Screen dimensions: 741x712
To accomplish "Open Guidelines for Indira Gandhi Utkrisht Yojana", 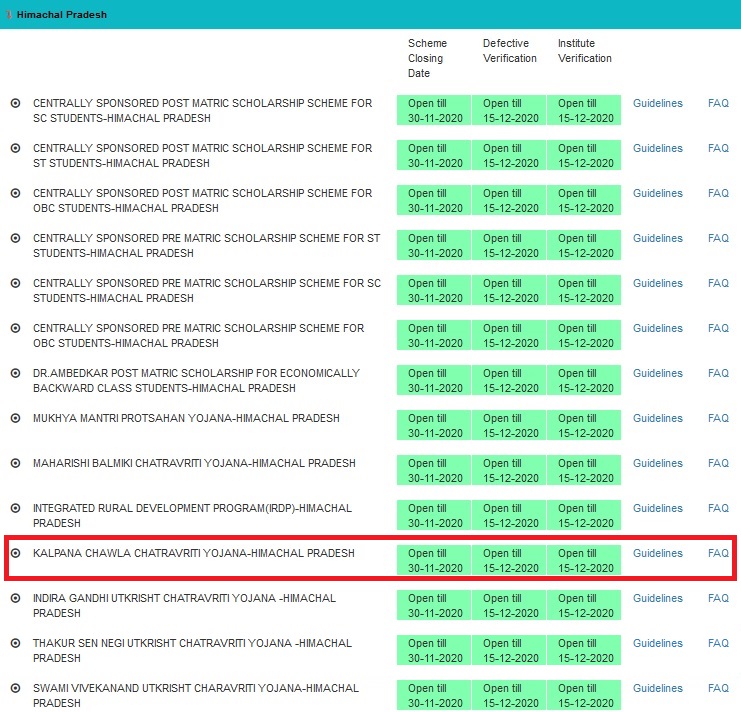I will [658, 598].
